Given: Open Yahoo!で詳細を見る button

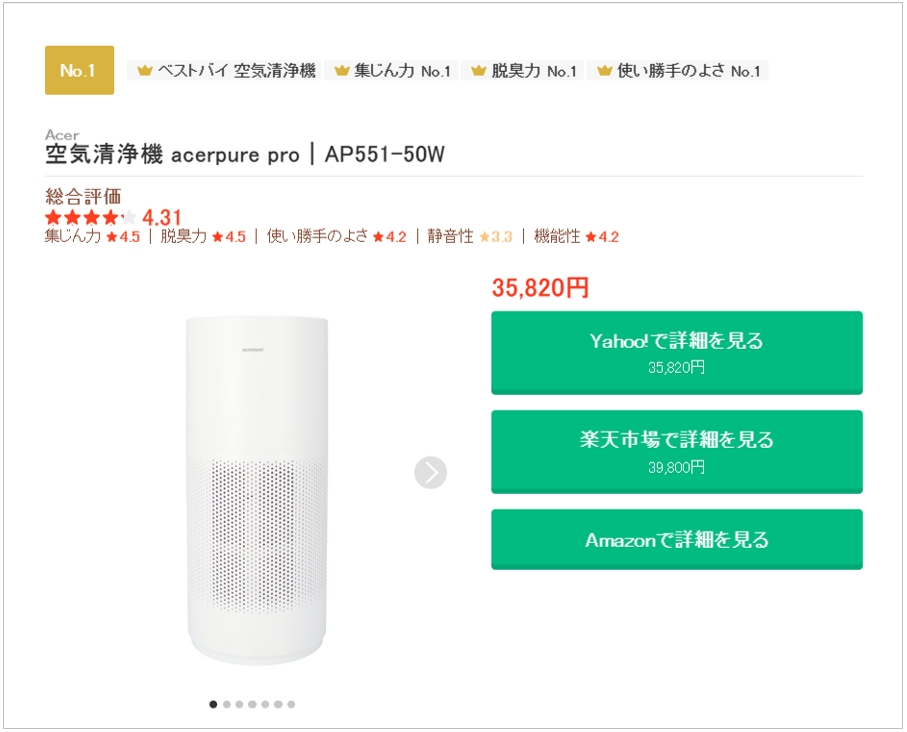Looking at the screenshot, I should click(x=676, y=352).
